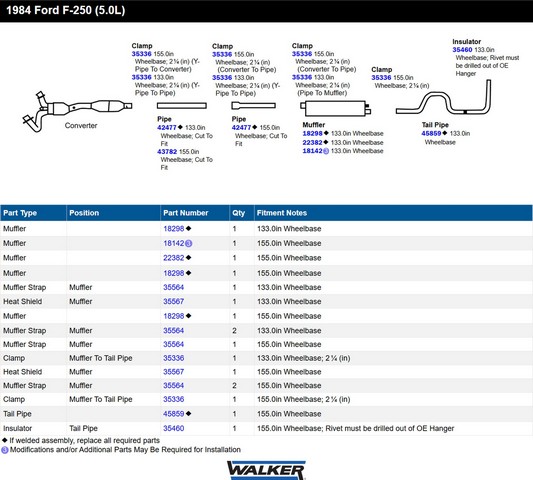This screenshot has width=533, height=480.
Task: Open pipe 42477 155.0in link in diagram
Action: pyautogui.click(x=241, y=127)
